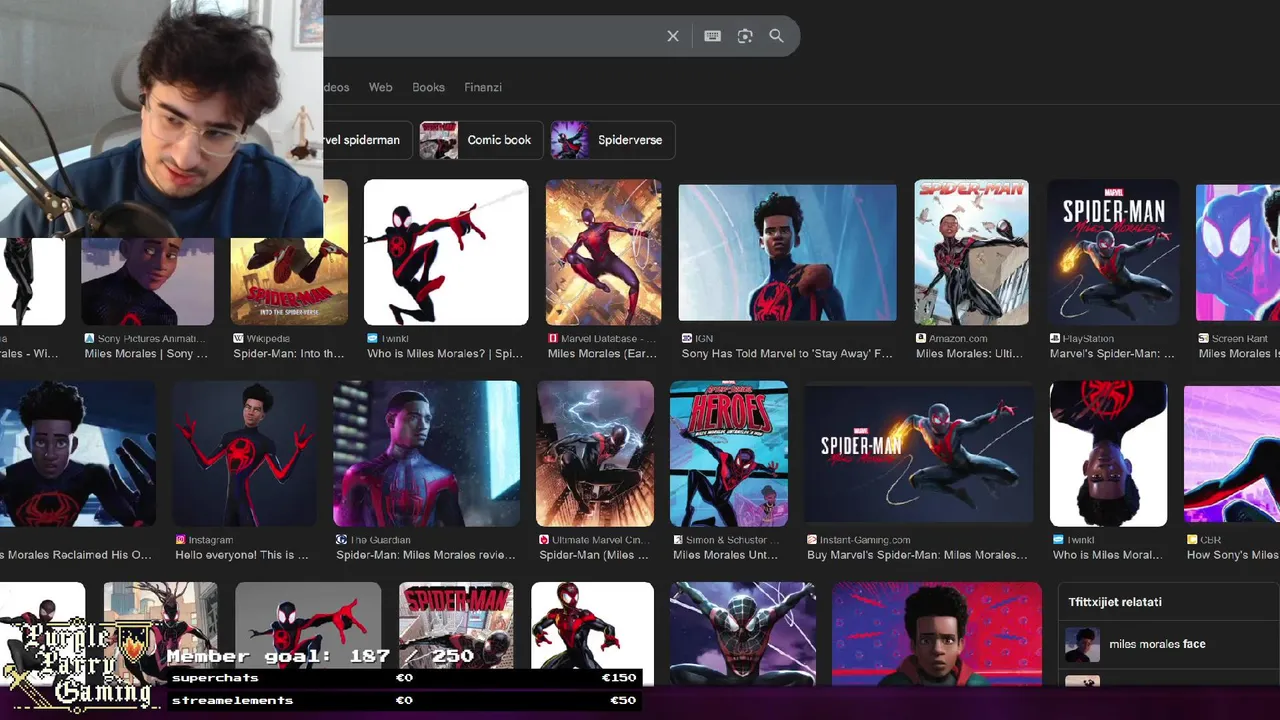1280x720 pixels.
Task: Open the Instant-Gaming Spider-Man game banner image
Action: click(919, 453)
